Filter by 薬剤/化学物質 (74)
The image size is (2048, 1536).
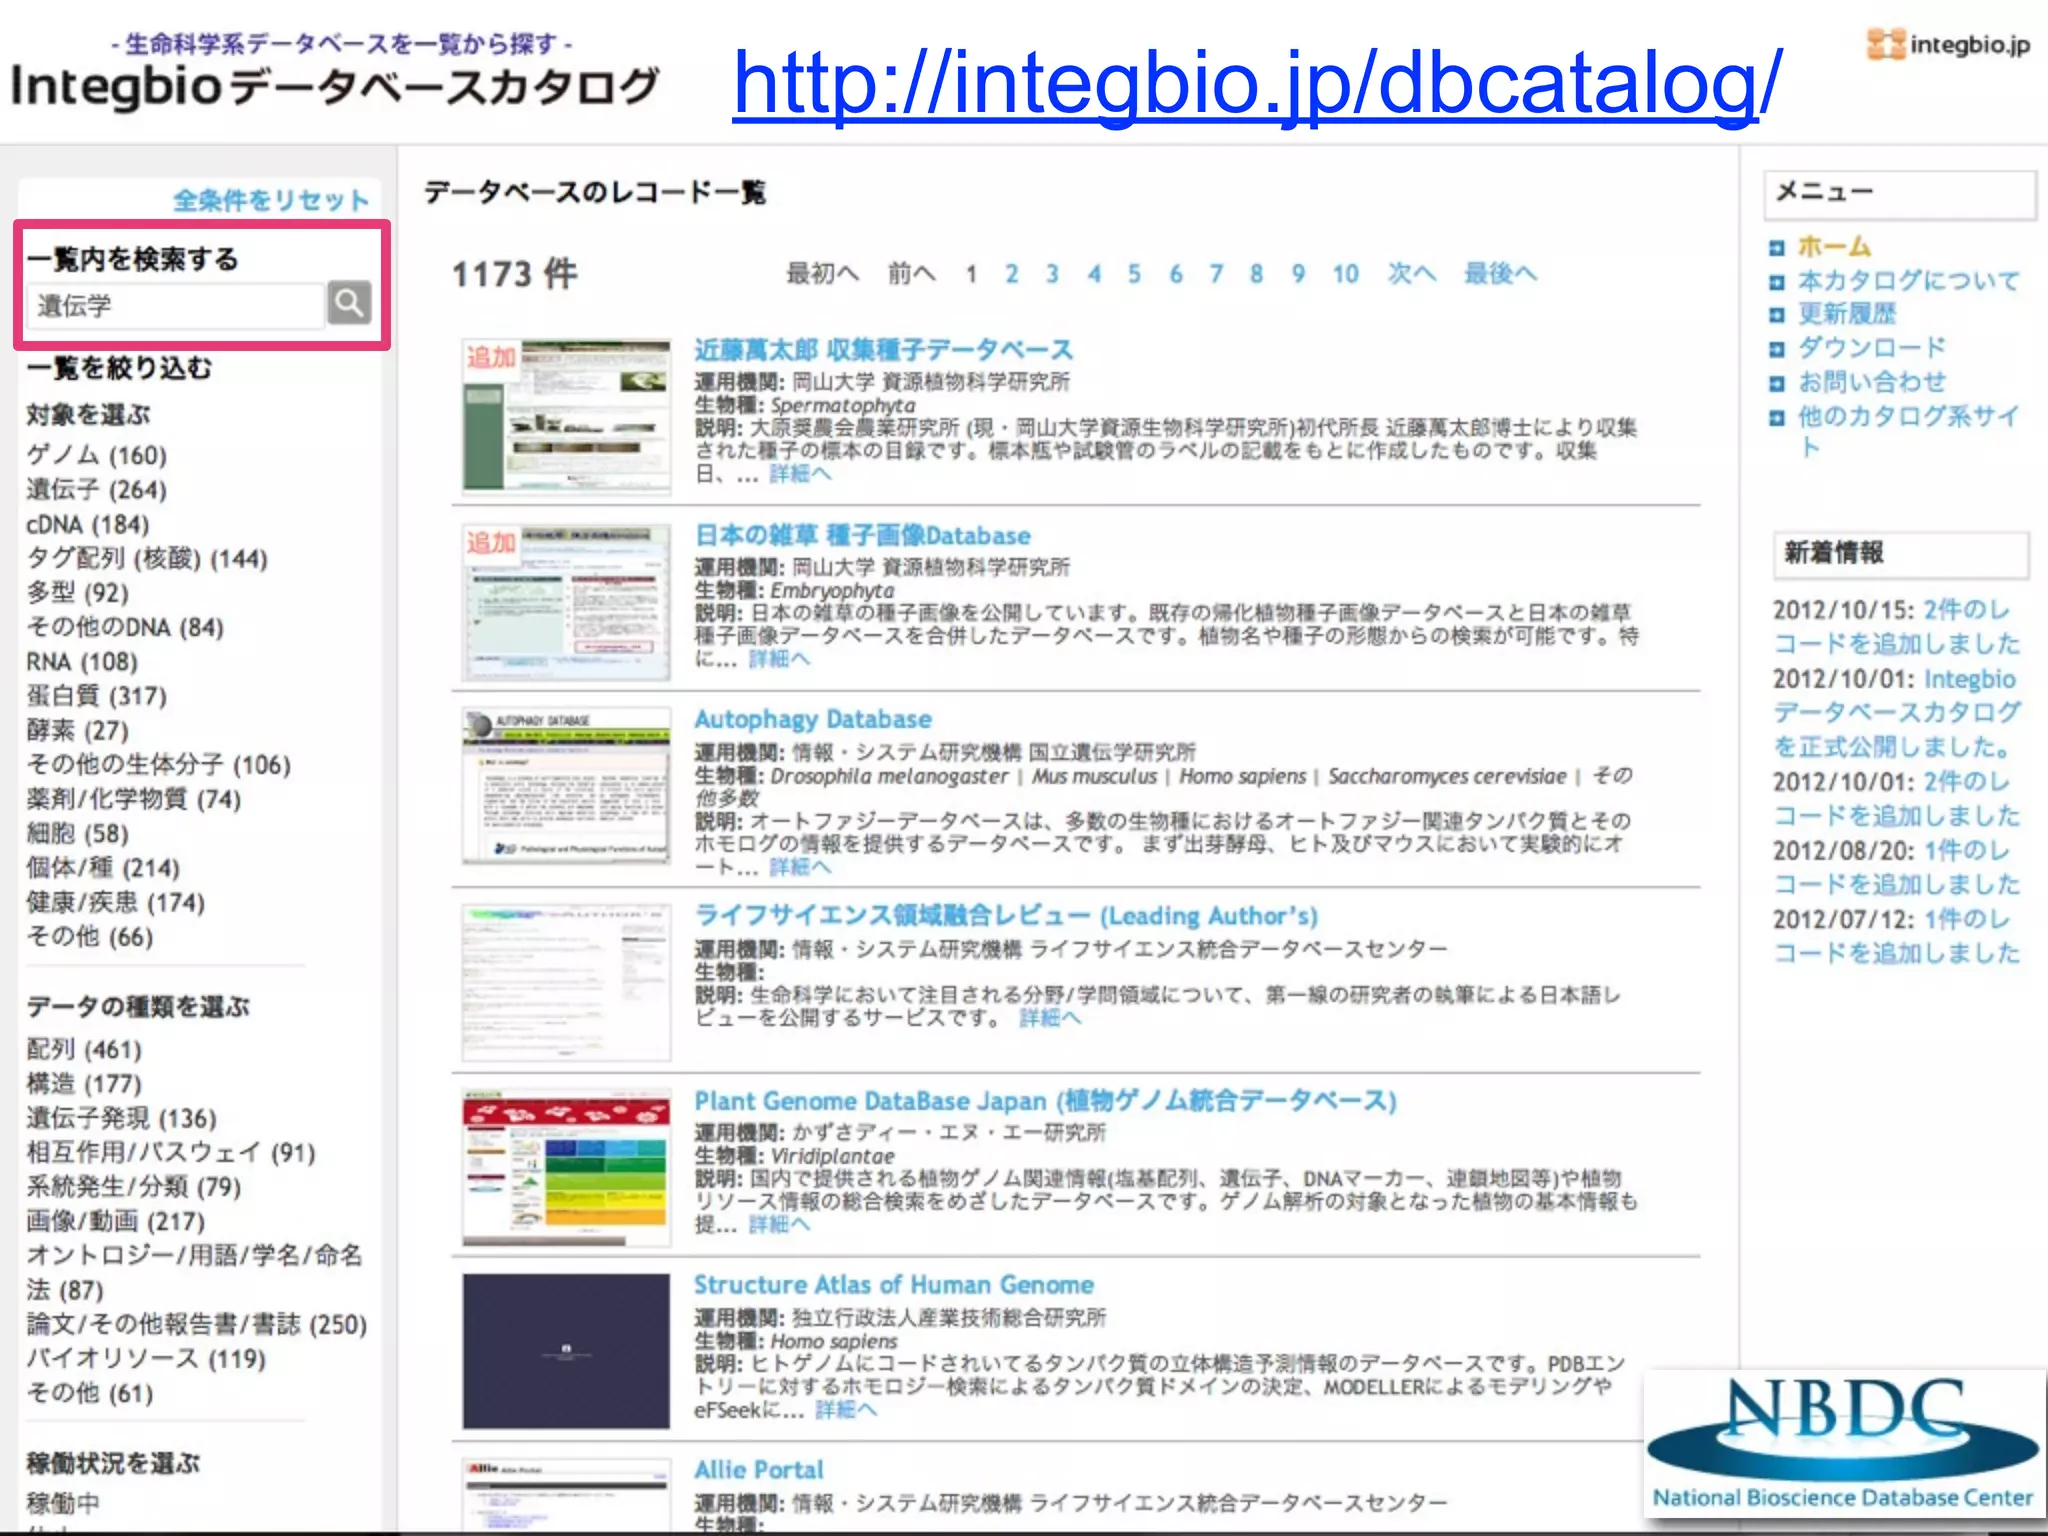pos(134,799)
